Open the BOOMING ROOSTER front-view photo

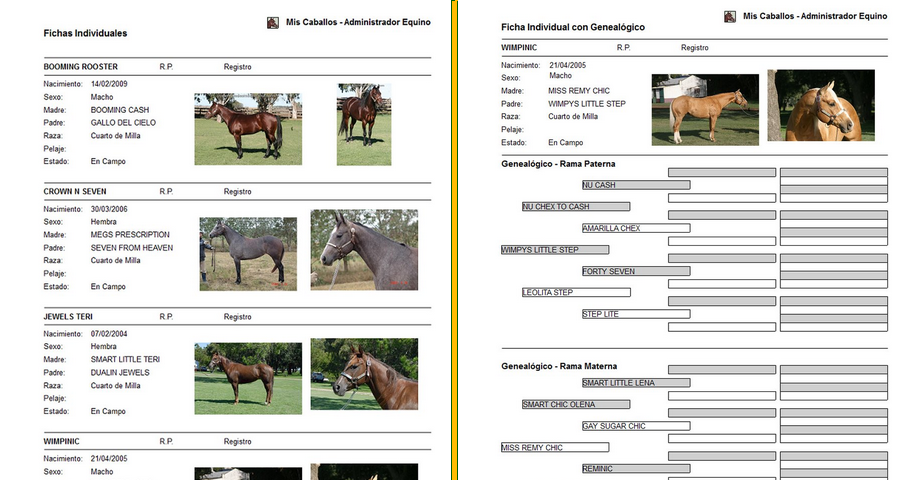tap(364, 125)
